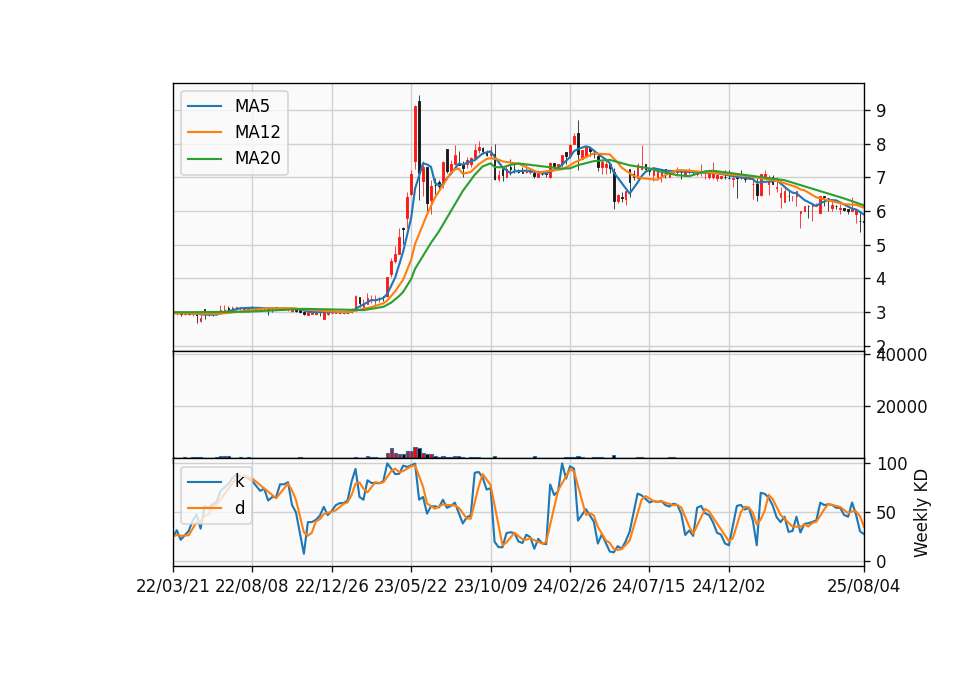This screenshot has height=690, width=960.
Task: Click the MA12 legend label
Action: [257, 132]
